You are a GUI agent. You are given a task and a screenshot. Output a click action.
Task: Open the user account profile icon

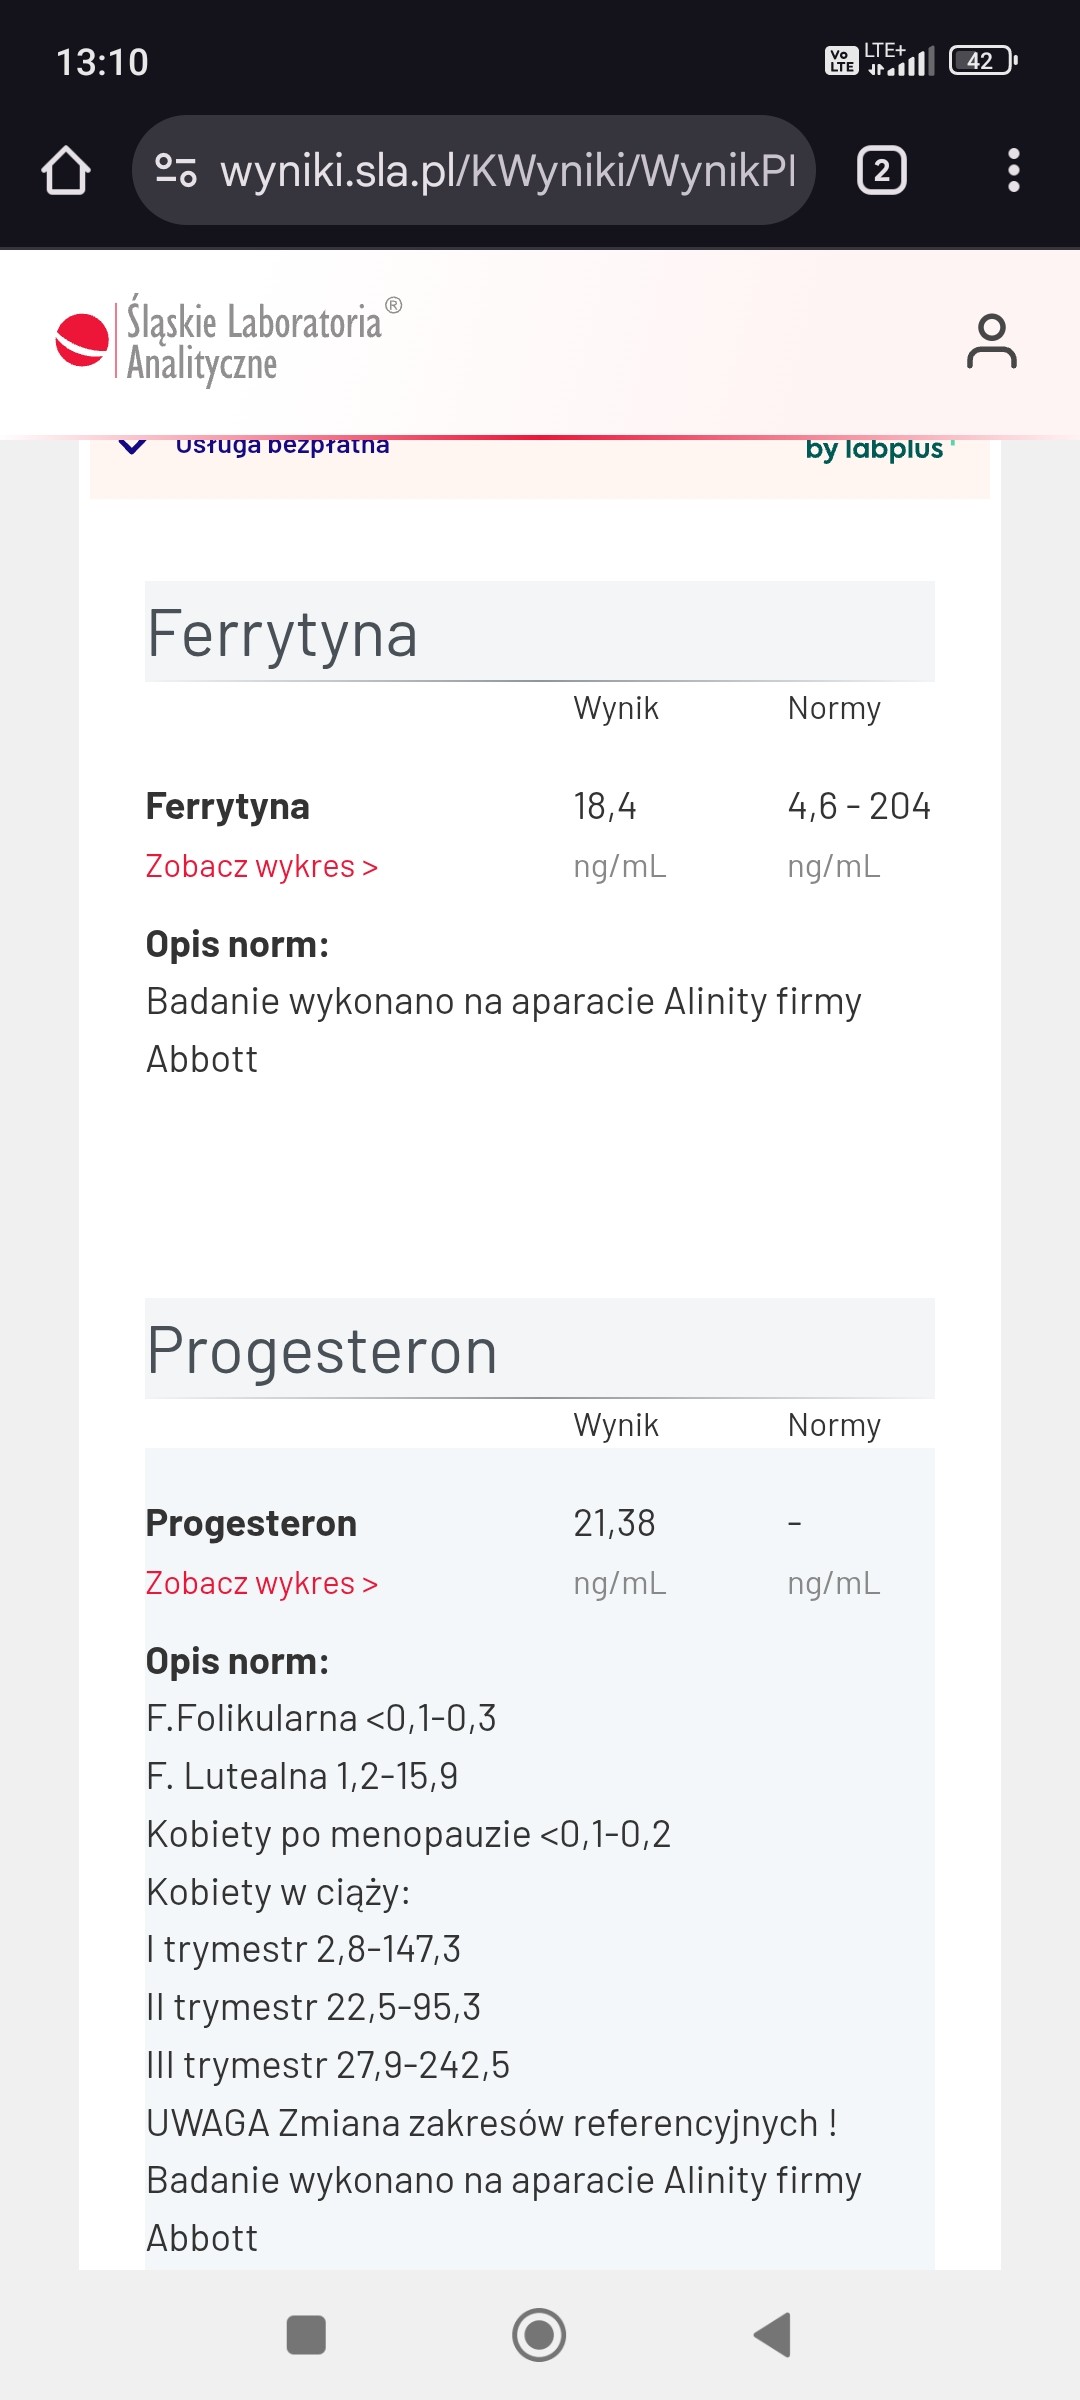(x=991, y=342)
